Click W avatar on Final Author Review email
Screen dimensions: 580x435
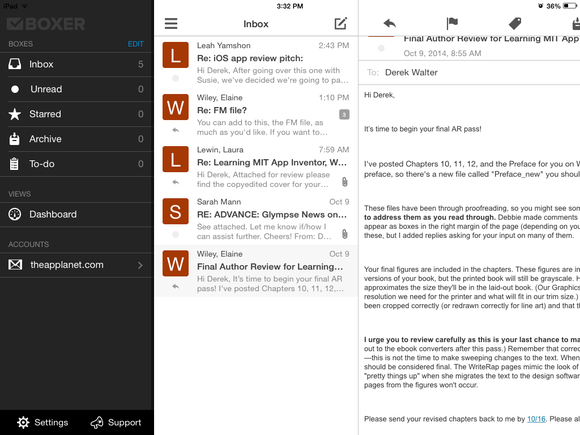click(175, 263)
